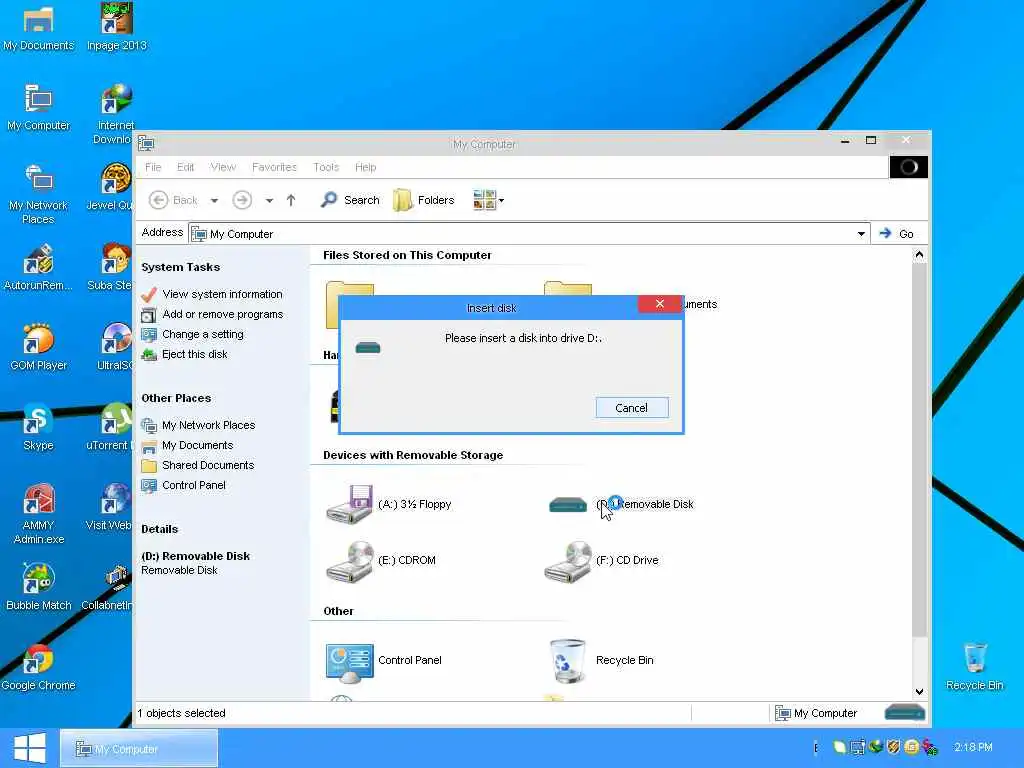The width and height of the screenshot is (1024, 768).
Task: Open Search from the toolbar
Action: pos(350,200)
